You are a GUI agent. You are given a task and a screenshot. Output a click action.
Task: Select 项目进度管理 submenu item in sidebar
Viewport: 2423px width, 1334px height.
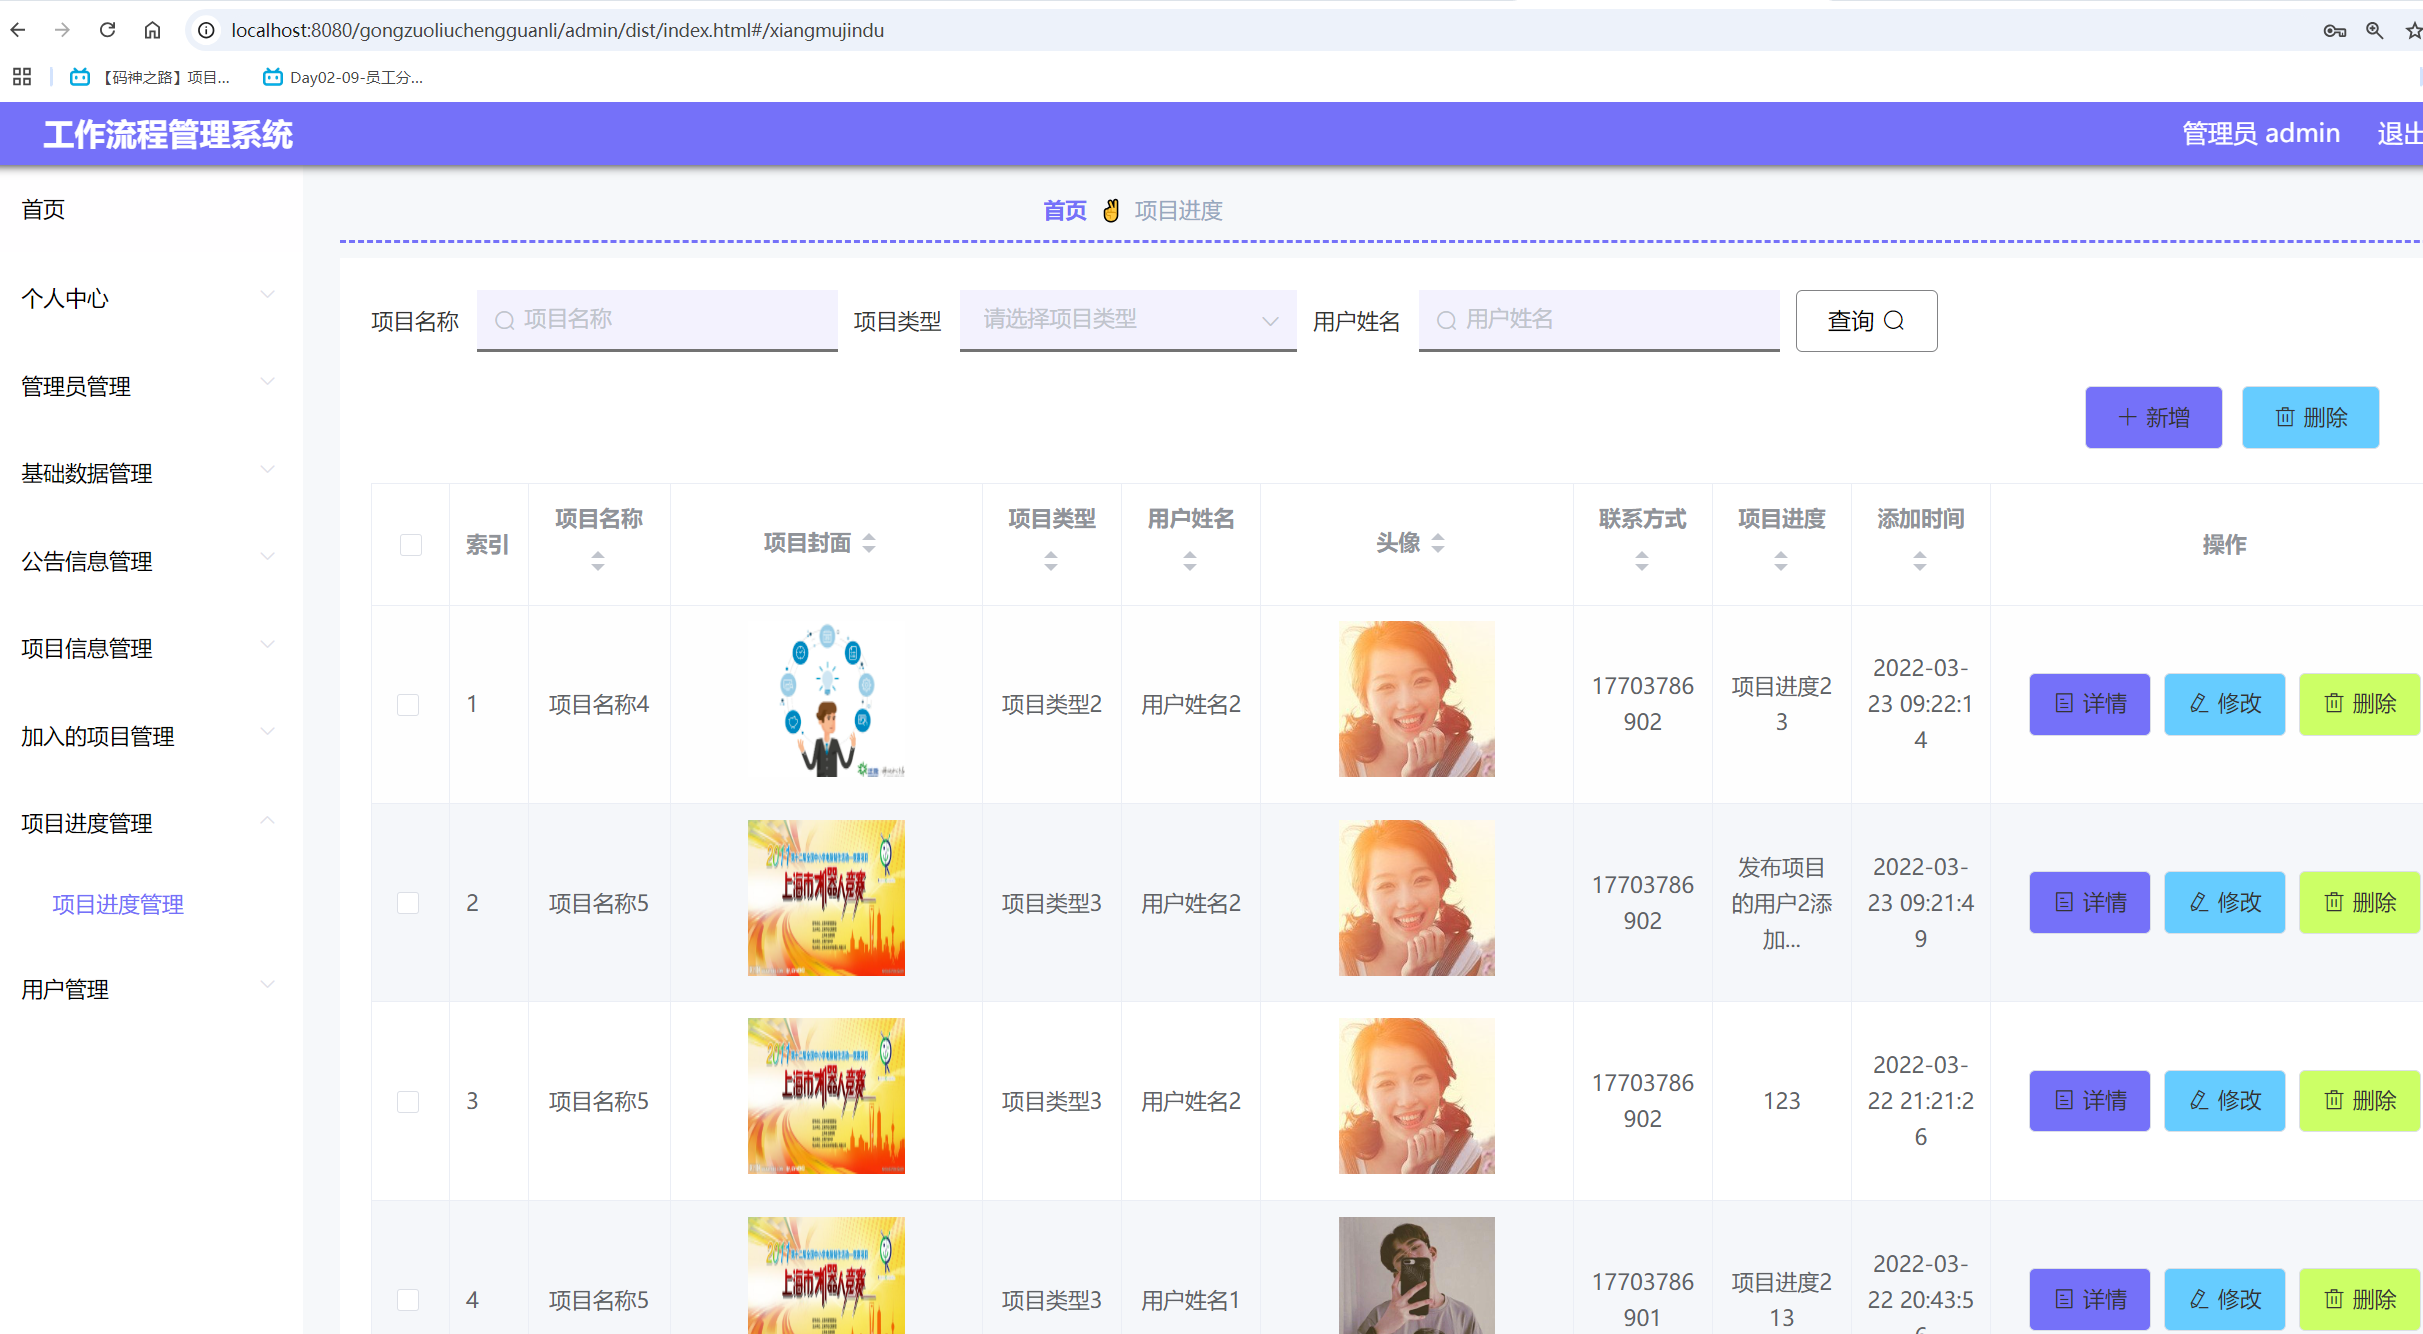(118, 904)
